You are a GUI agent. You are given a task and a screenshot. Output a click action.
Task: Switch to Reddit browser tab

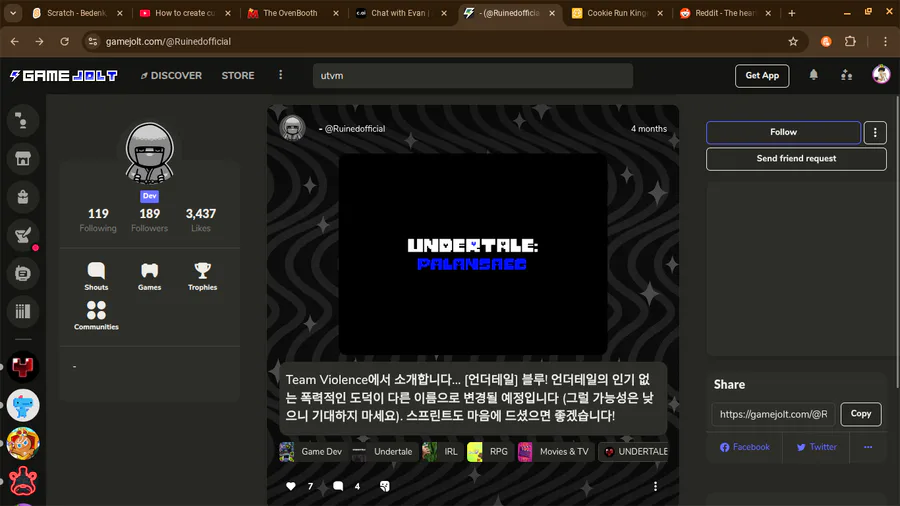(x=725, y=13)
